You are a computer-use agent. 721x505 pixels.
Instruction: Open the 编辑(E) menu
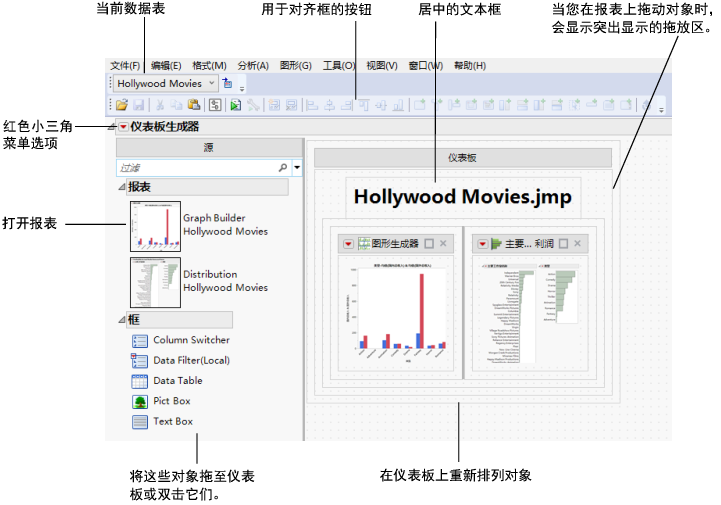click(x=166, y=66)
